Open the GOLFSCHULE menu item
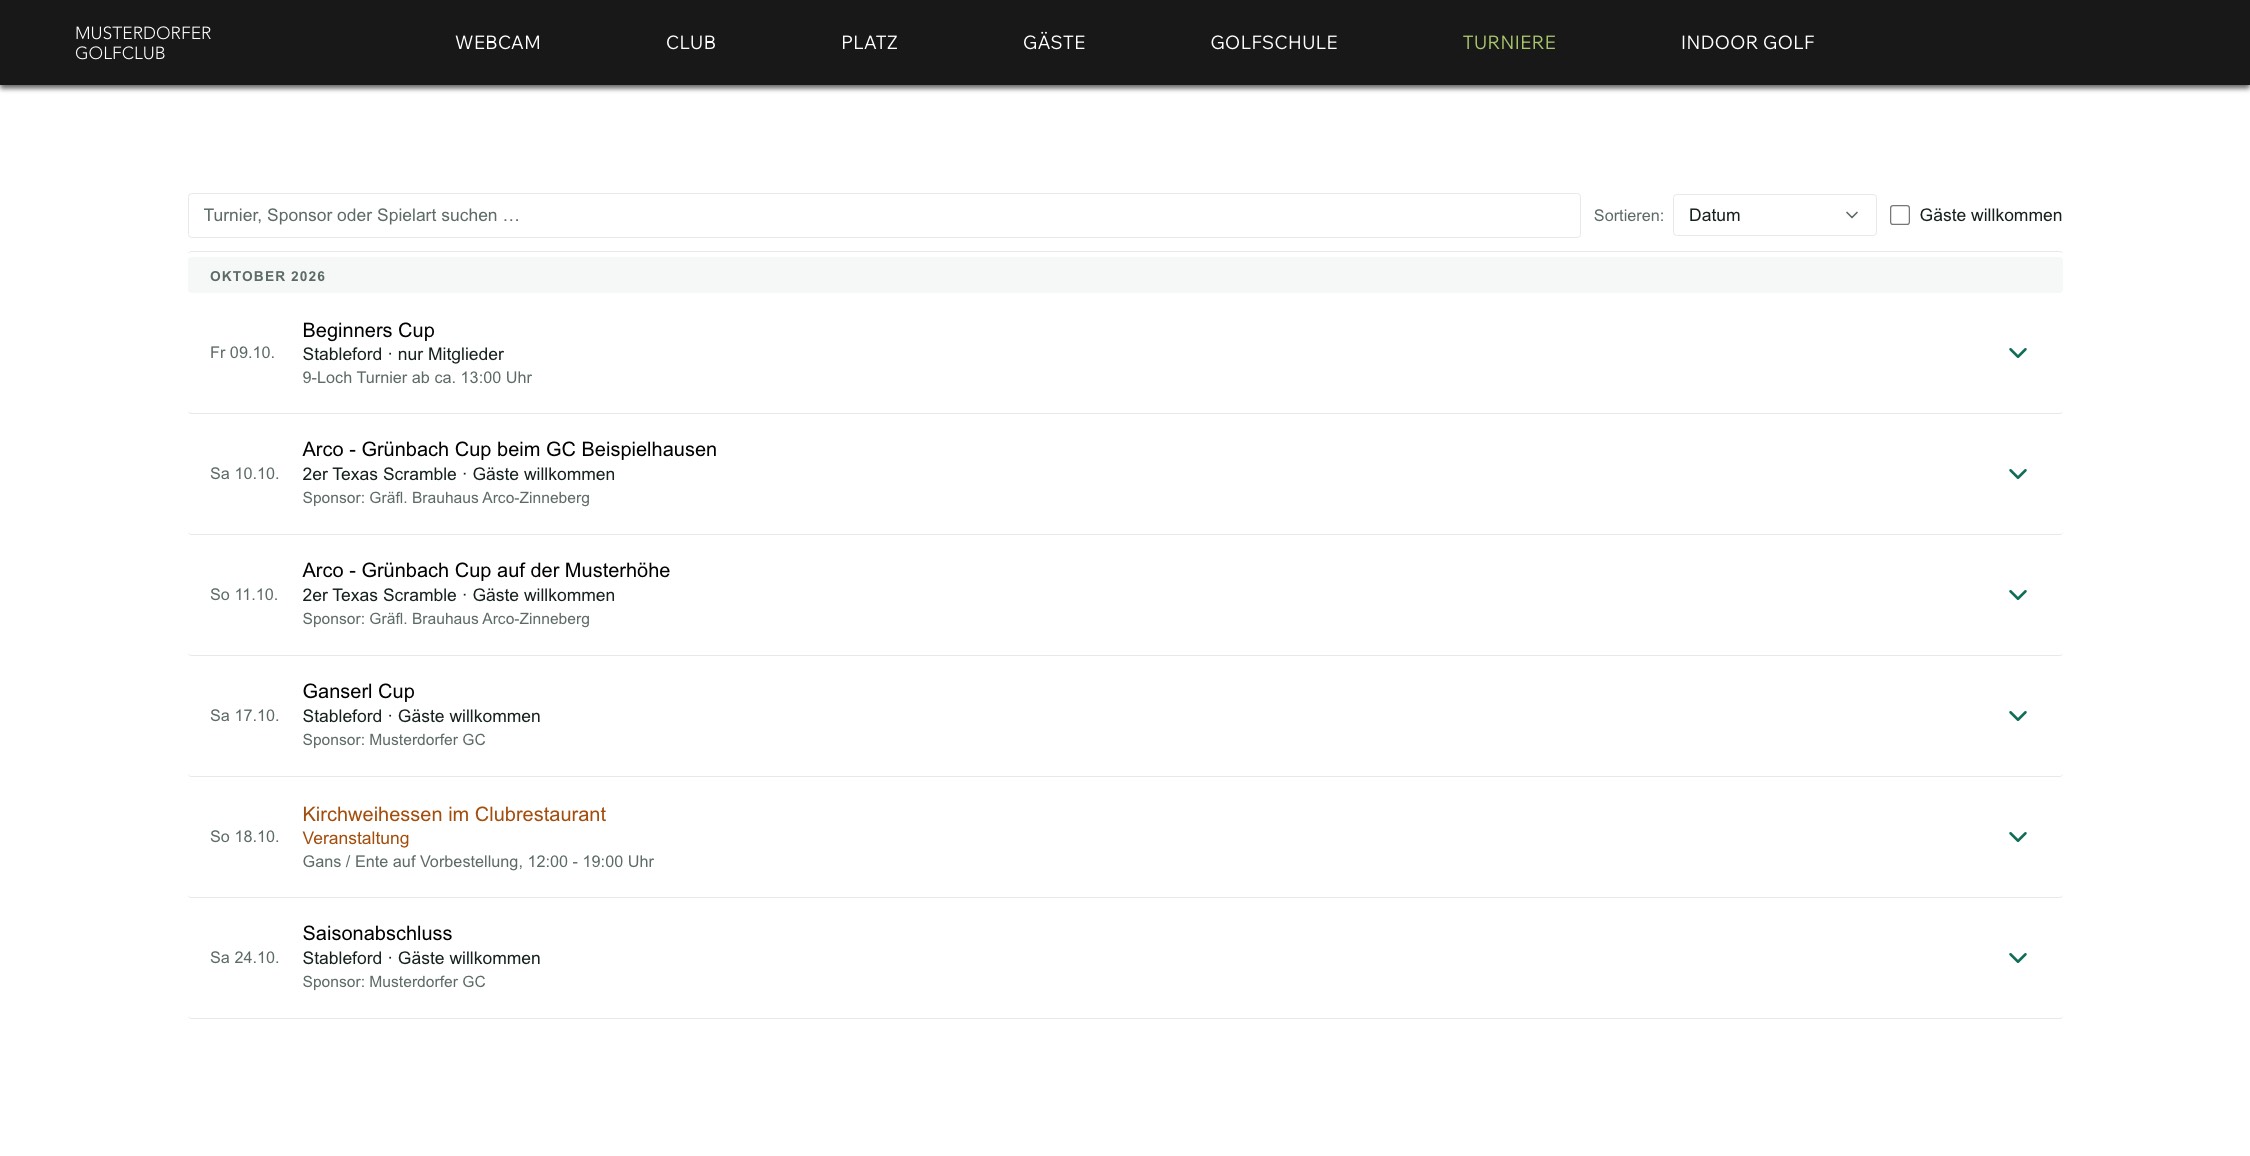The image size is (2250, 1156). [x=1274, y=42]
